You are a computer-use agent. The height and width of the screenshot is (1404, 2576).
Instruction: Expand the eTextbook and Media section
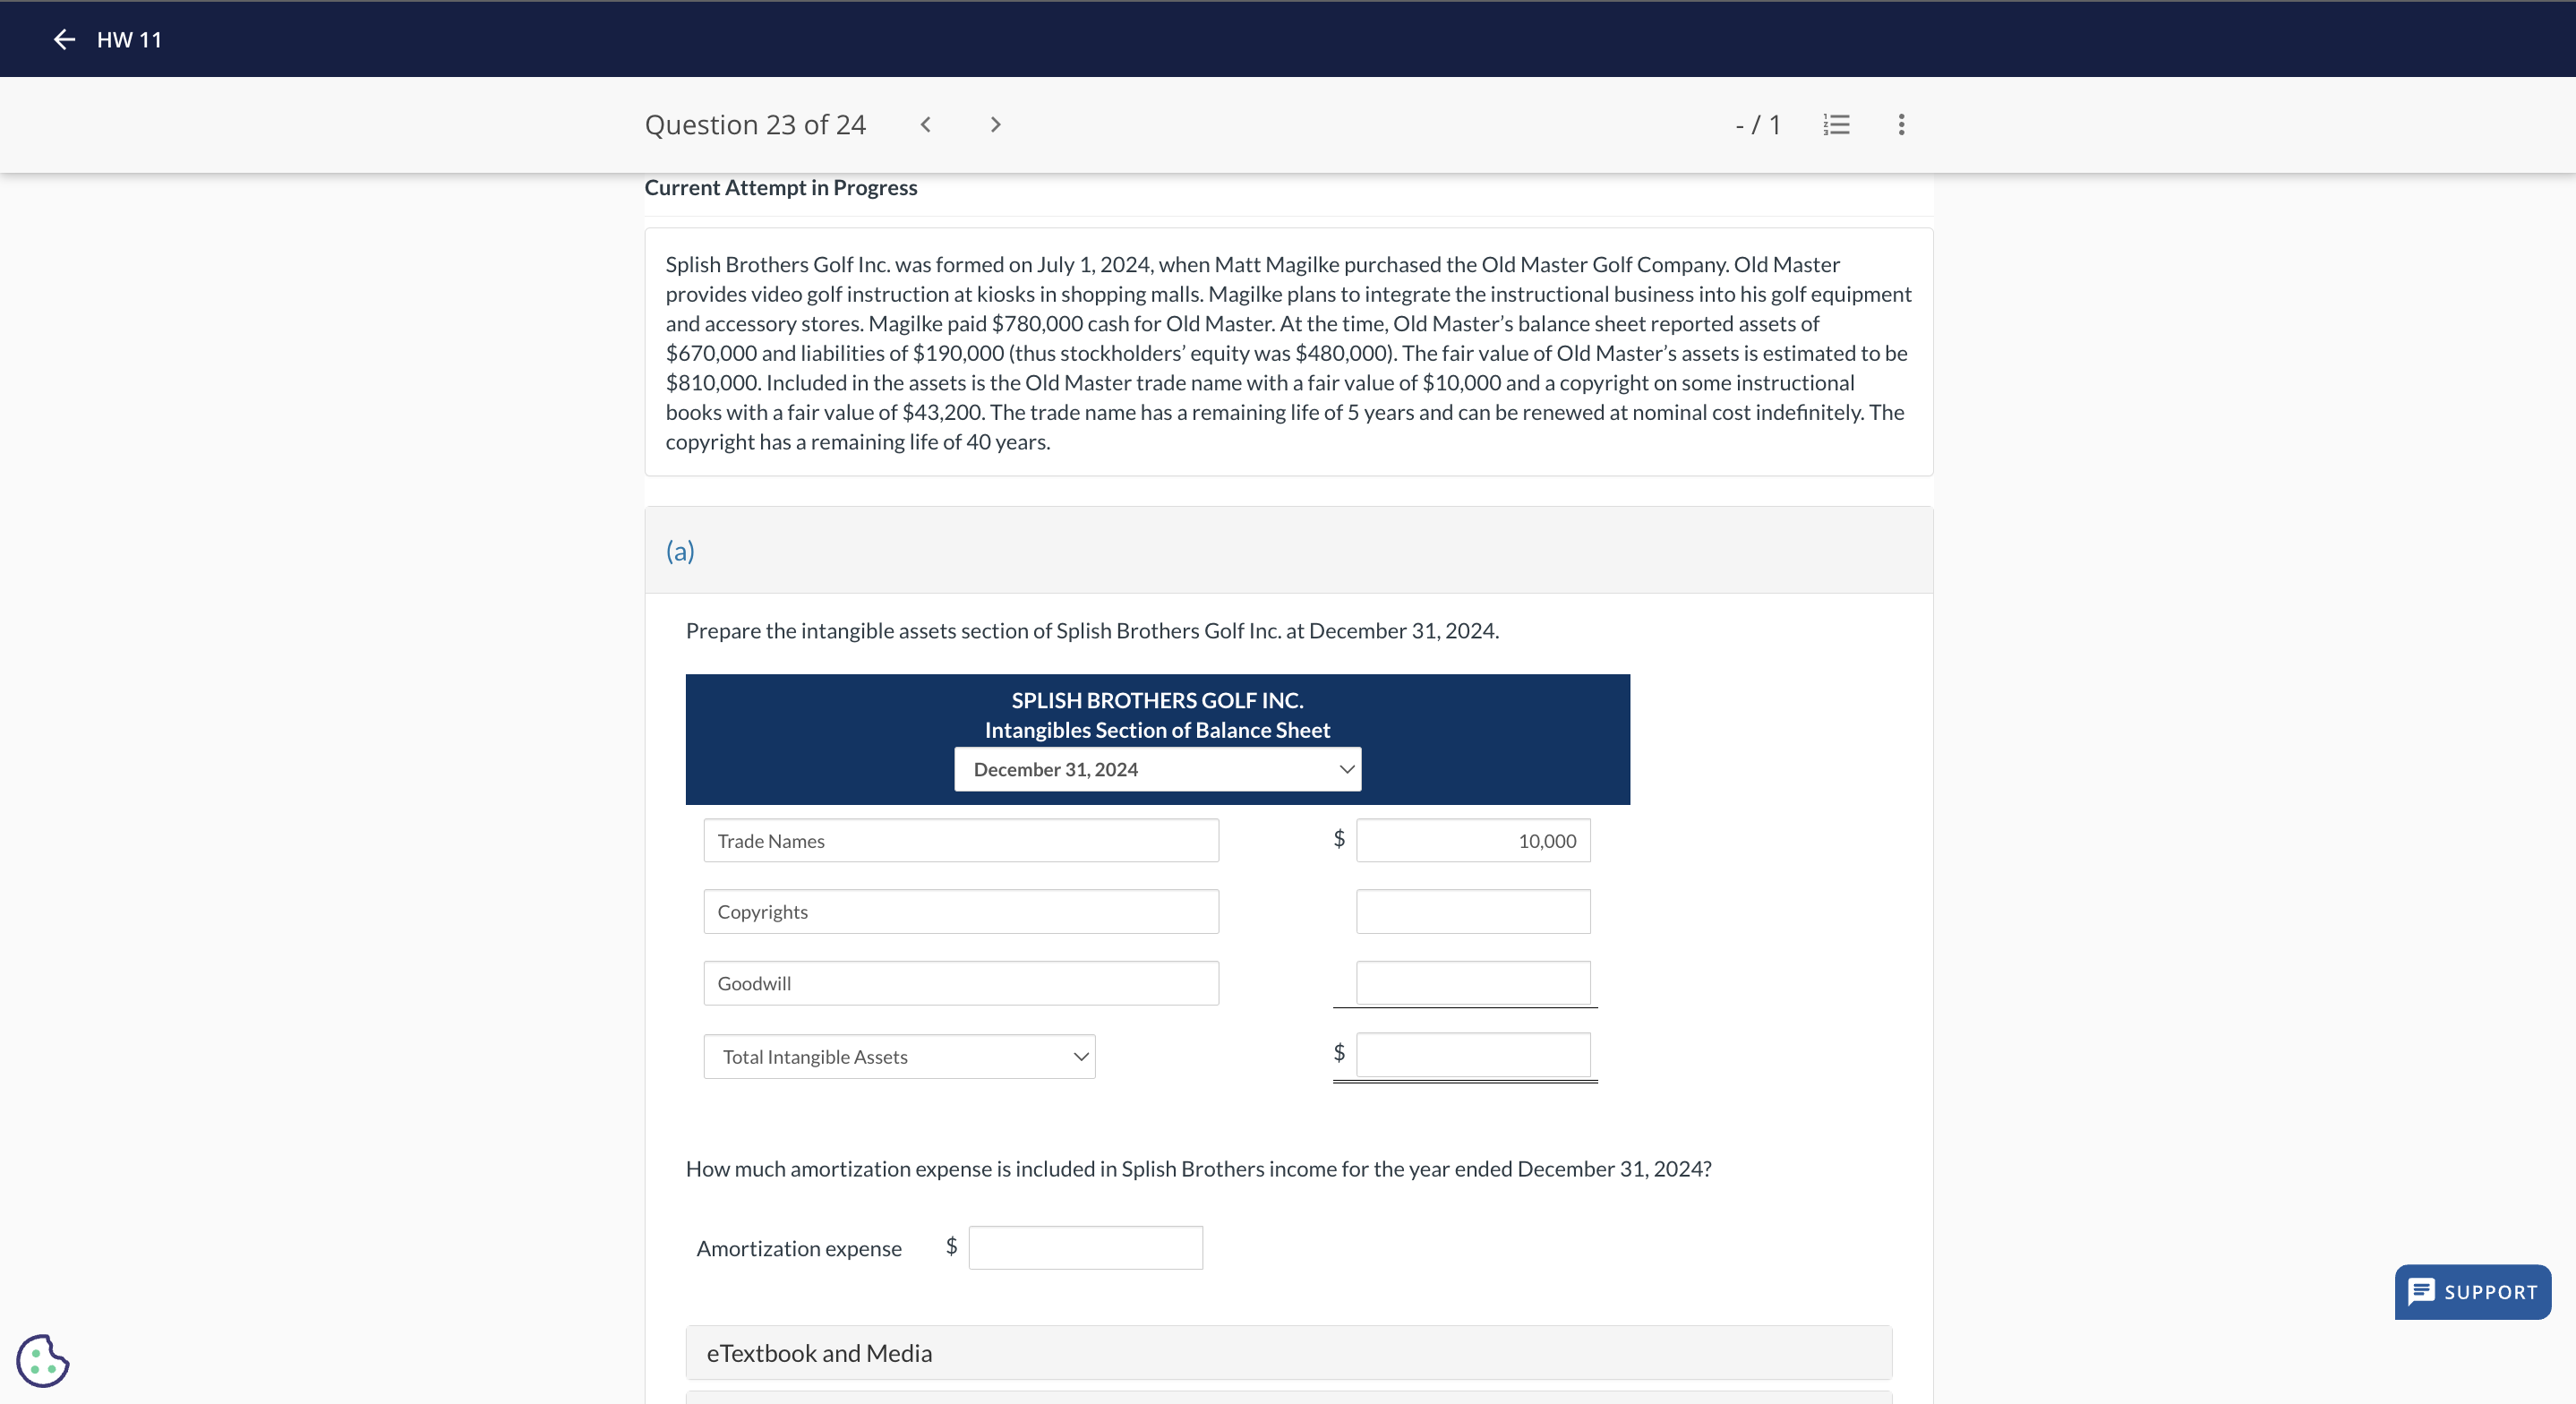coord(1288,1353)
